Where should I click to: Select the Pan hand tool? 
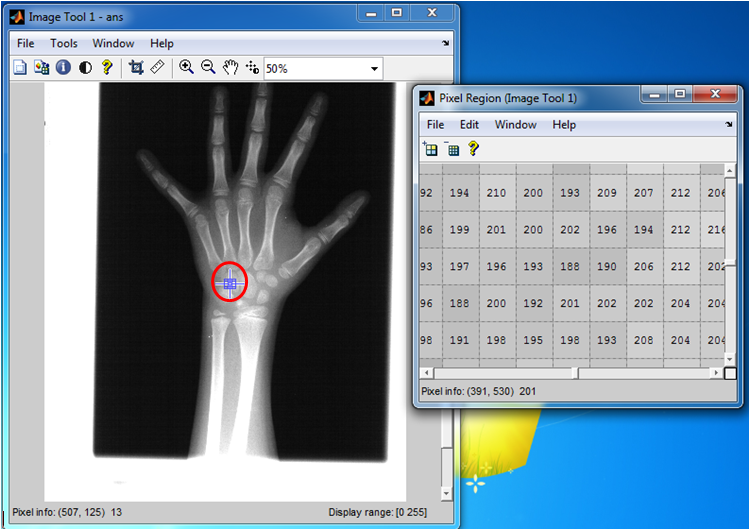(x=230, y=67)
